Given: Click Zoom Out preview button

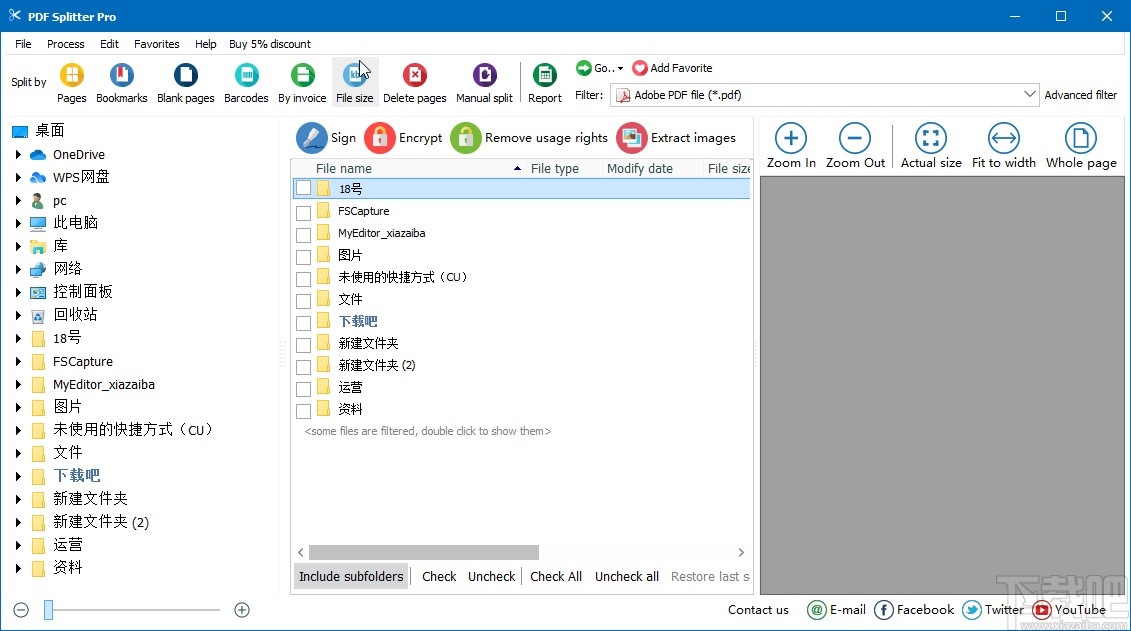Looking at the screenshot, I should click(x=855, y=146).
